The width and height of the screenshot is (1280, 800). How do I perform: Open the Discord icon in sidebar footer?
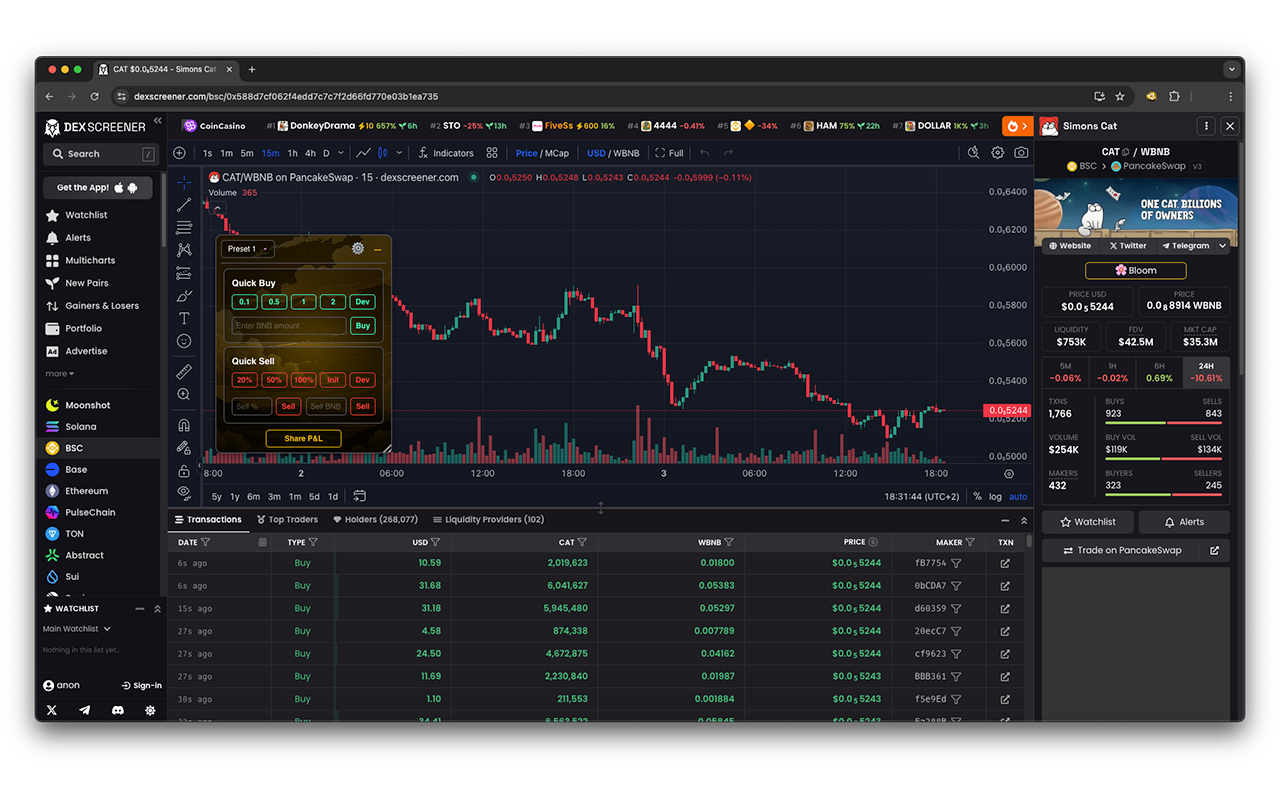[x=118, y=710]
